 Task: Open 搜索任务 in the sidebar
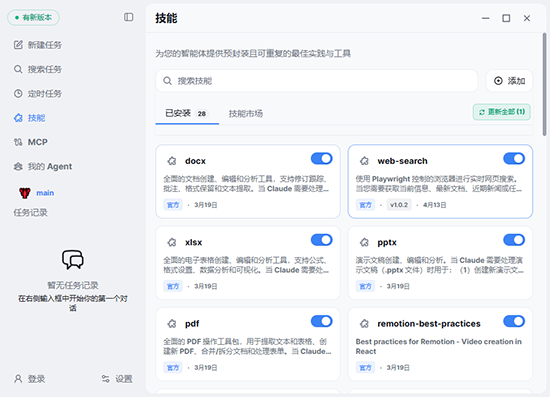[x=45, y=69]
